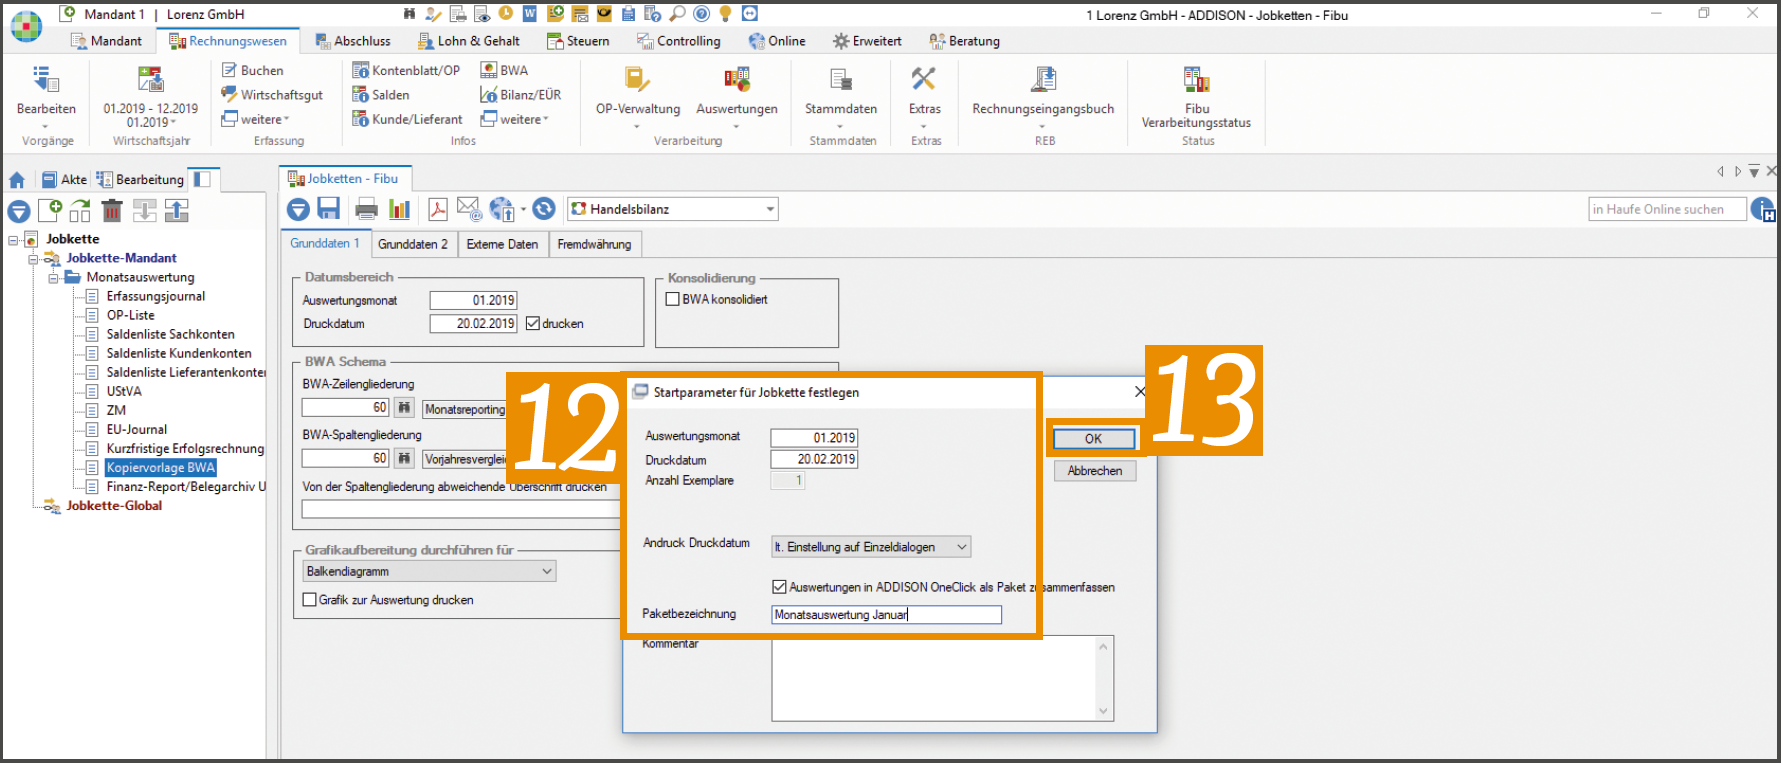The image size is (1783, 765).
Task: Click the red trash can icon above tree
Action: 112,210
